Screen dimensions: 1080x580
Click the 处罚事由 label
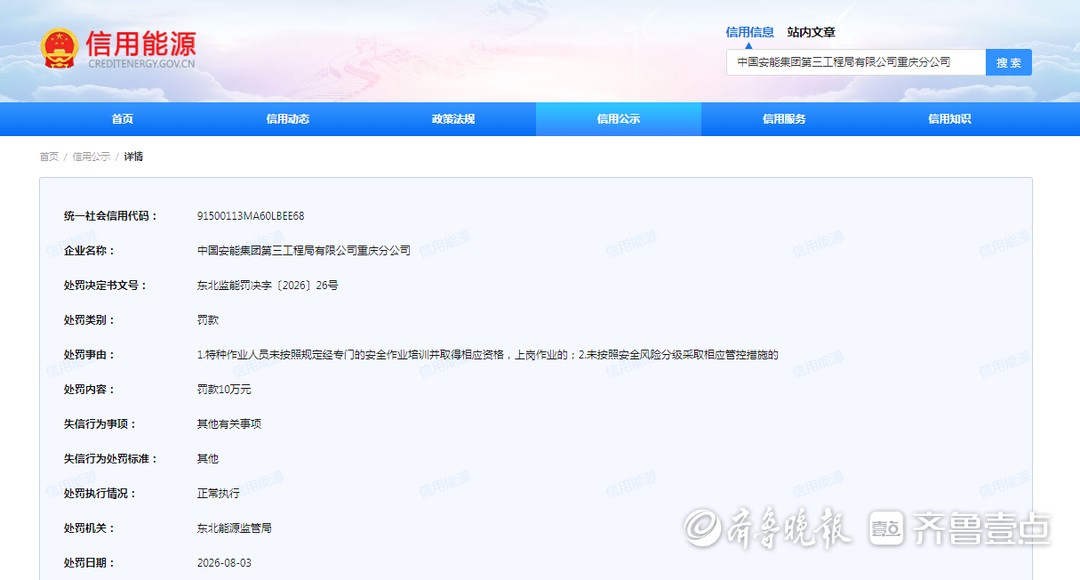pyautogui.click(x=90, y=355)
